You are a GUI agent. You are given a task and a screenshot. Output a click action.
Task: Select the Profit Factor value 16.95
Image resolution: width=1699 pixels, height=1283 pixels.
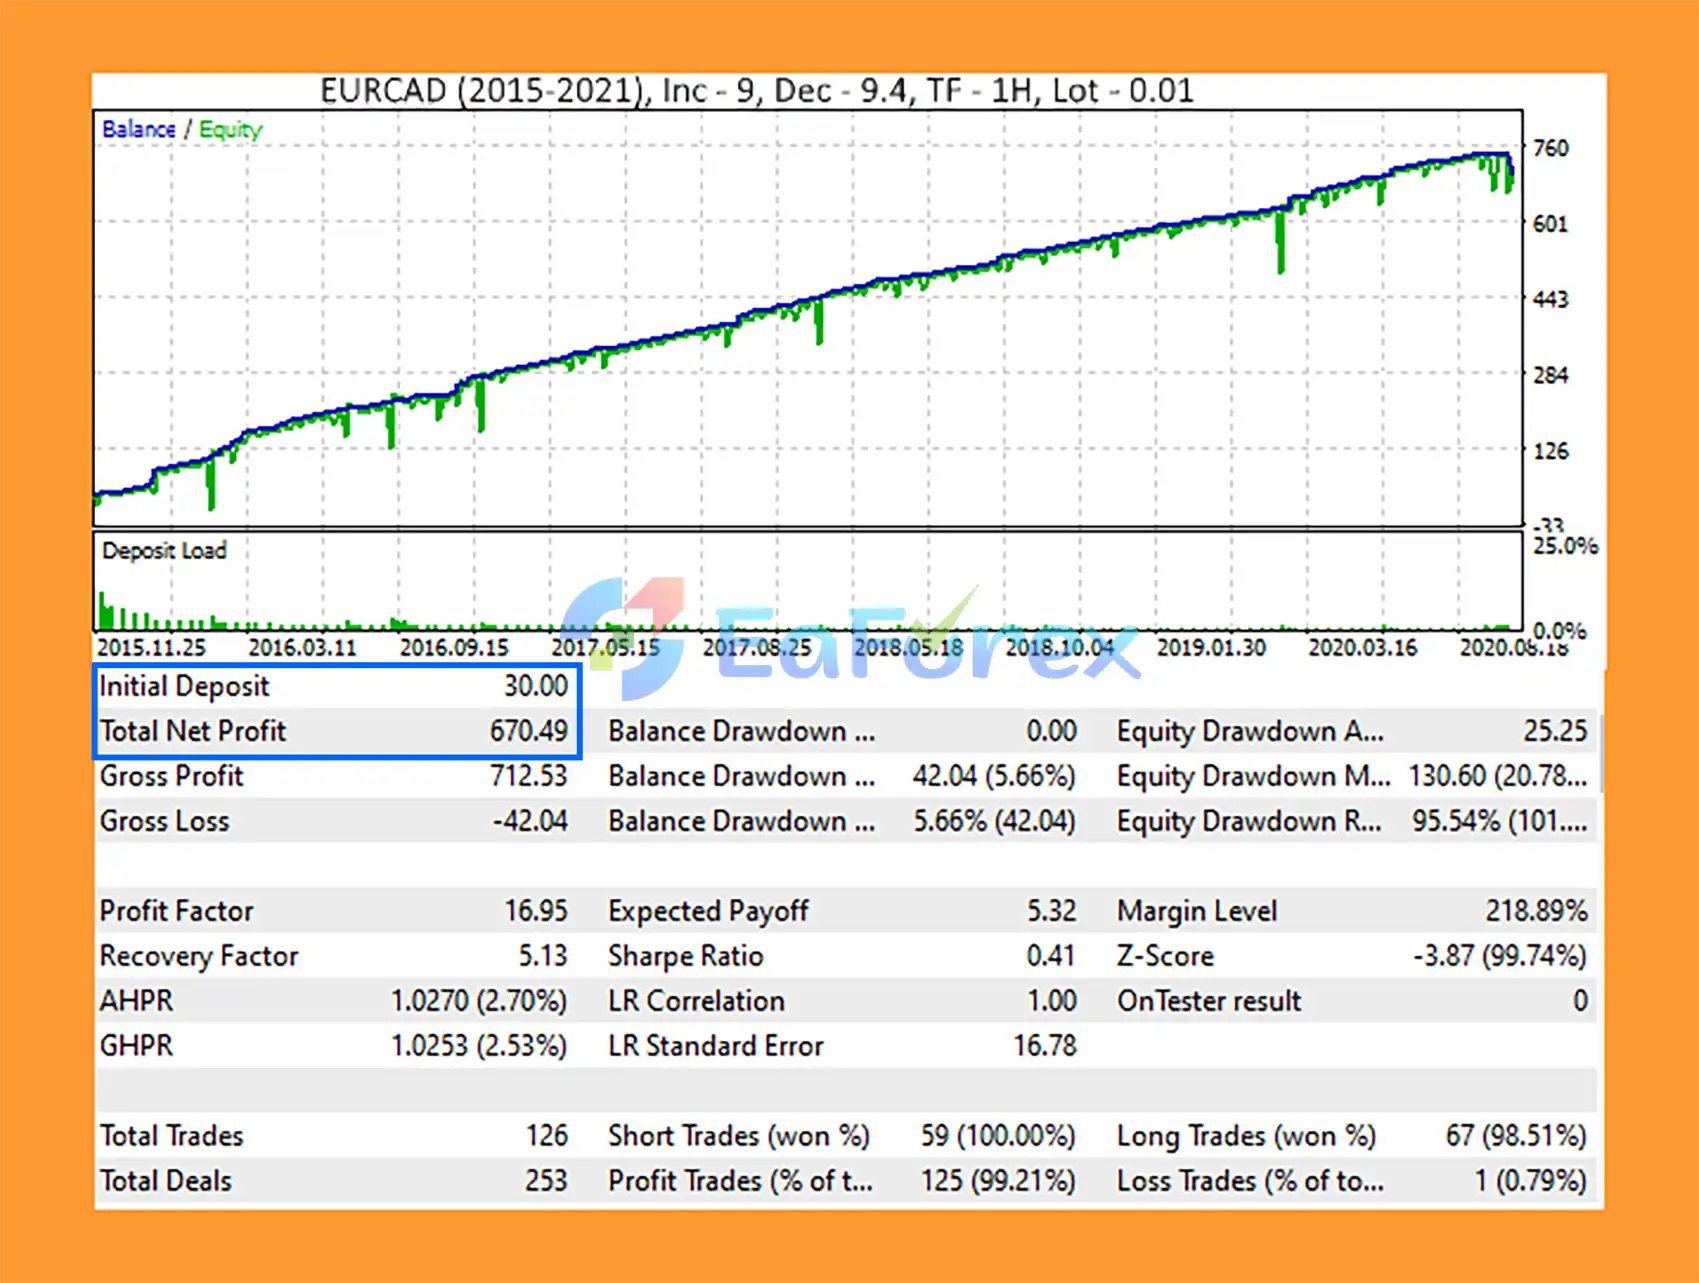(x=535, y=911)
